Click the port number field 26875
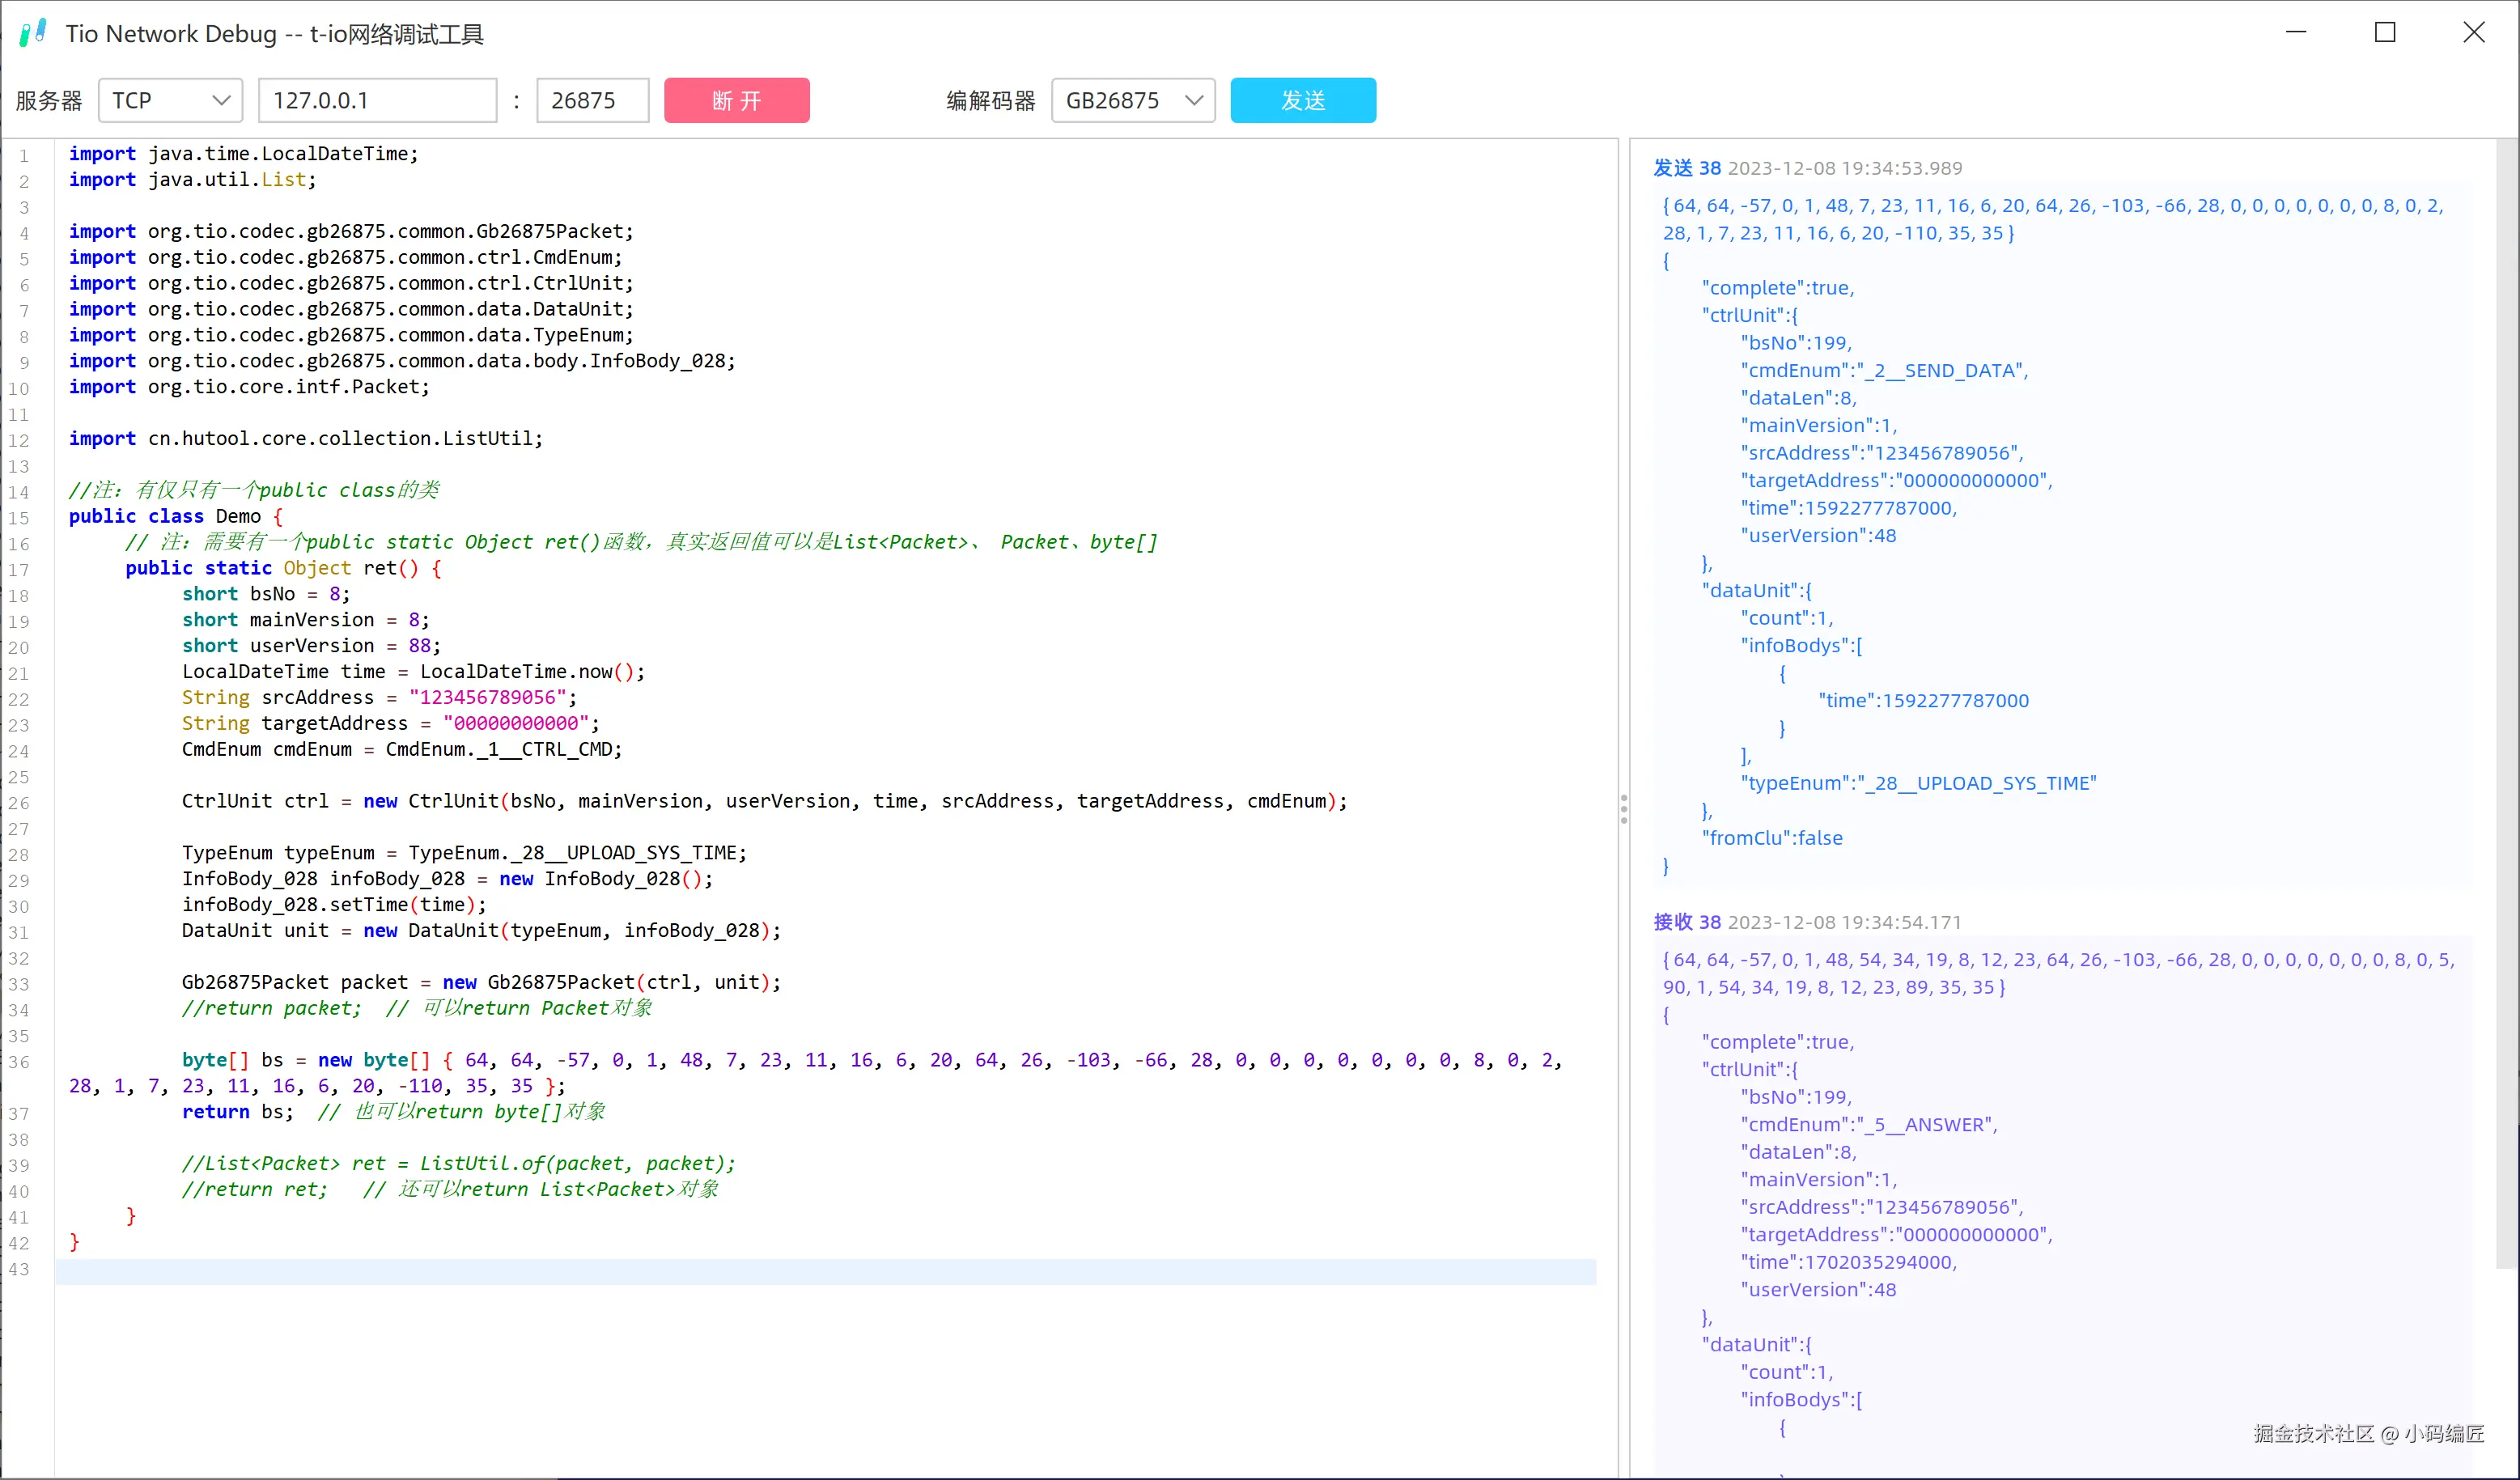 (x=592, y=100)
